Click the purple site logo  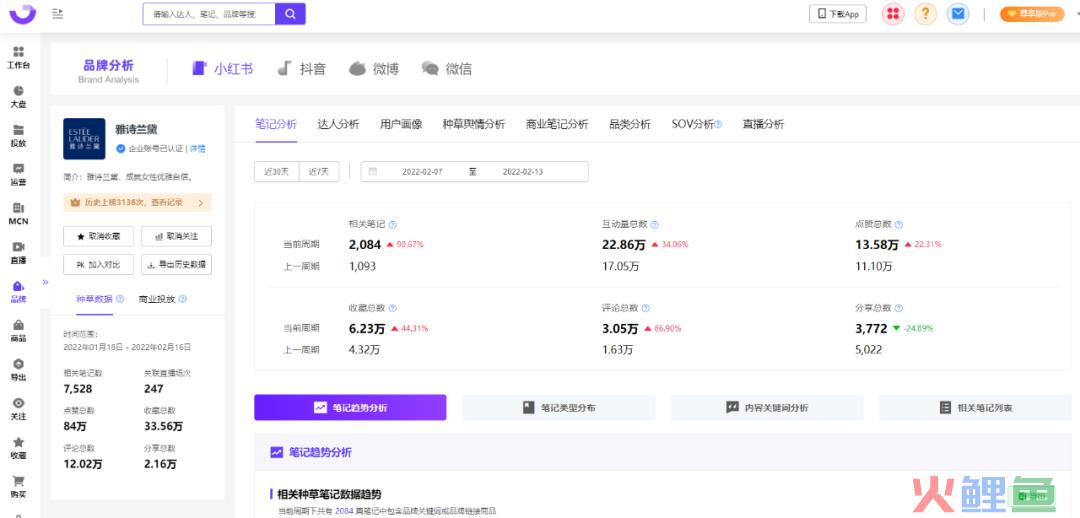click(23, 13)
